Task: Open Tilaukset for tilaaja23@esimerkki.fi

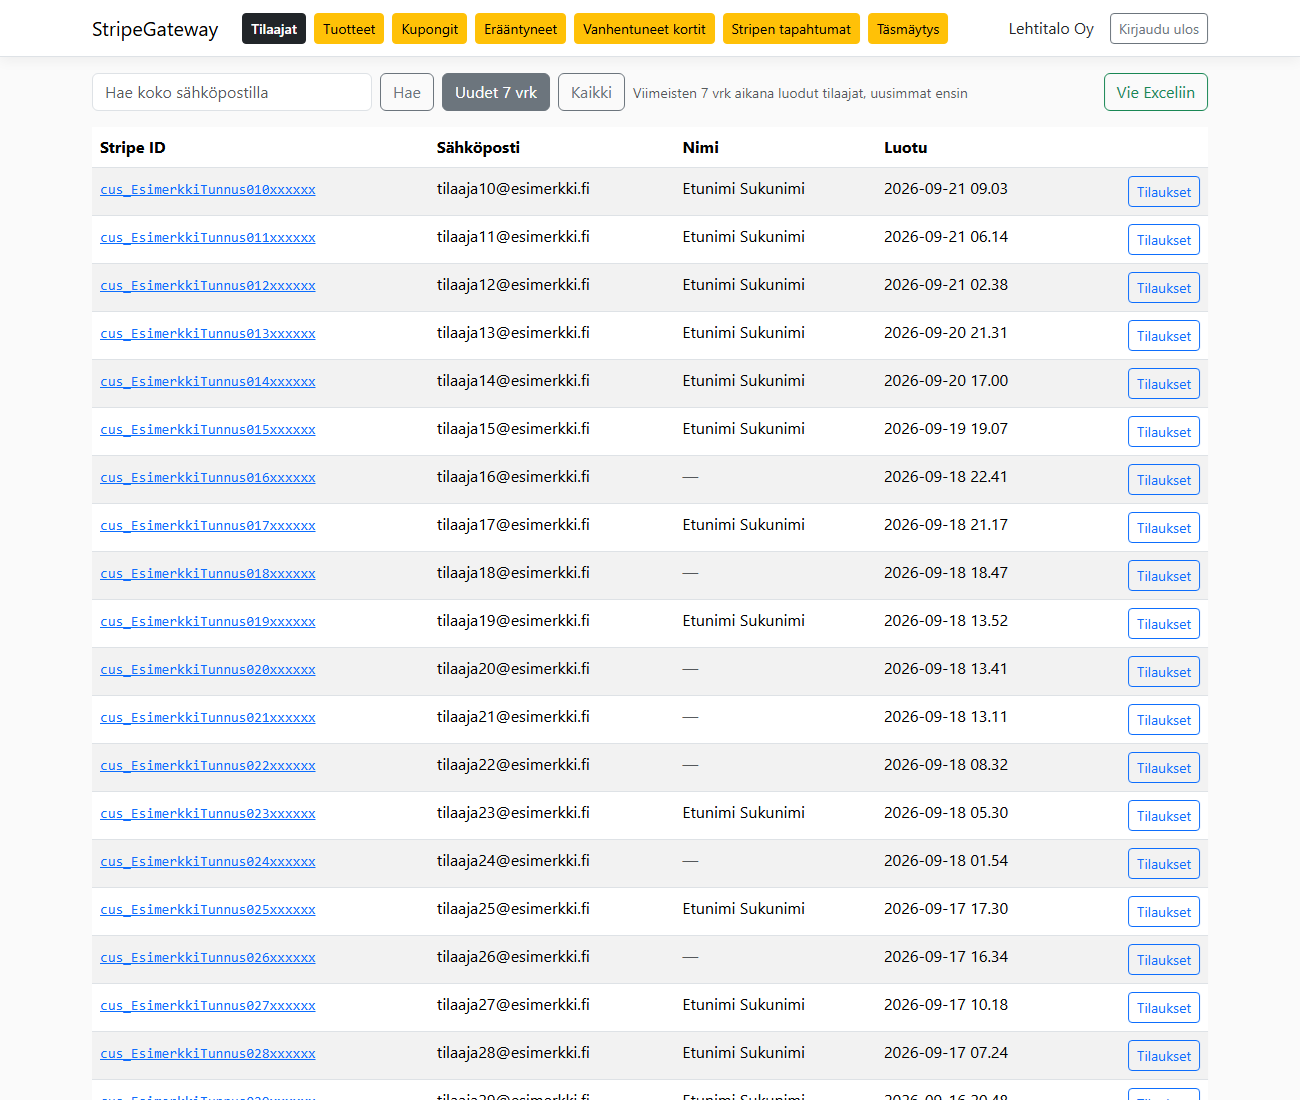Action: click(1164, 816)
